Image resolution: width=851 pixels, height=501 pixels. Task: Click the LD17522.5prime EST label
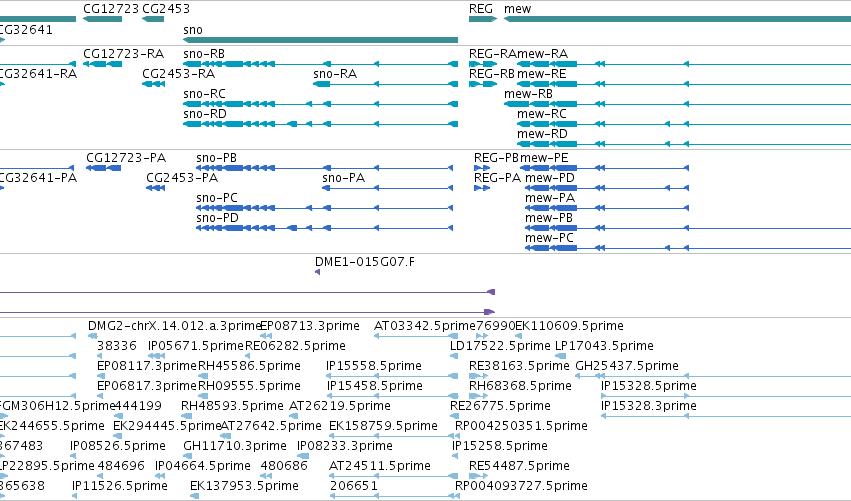(x=500, y=346)
